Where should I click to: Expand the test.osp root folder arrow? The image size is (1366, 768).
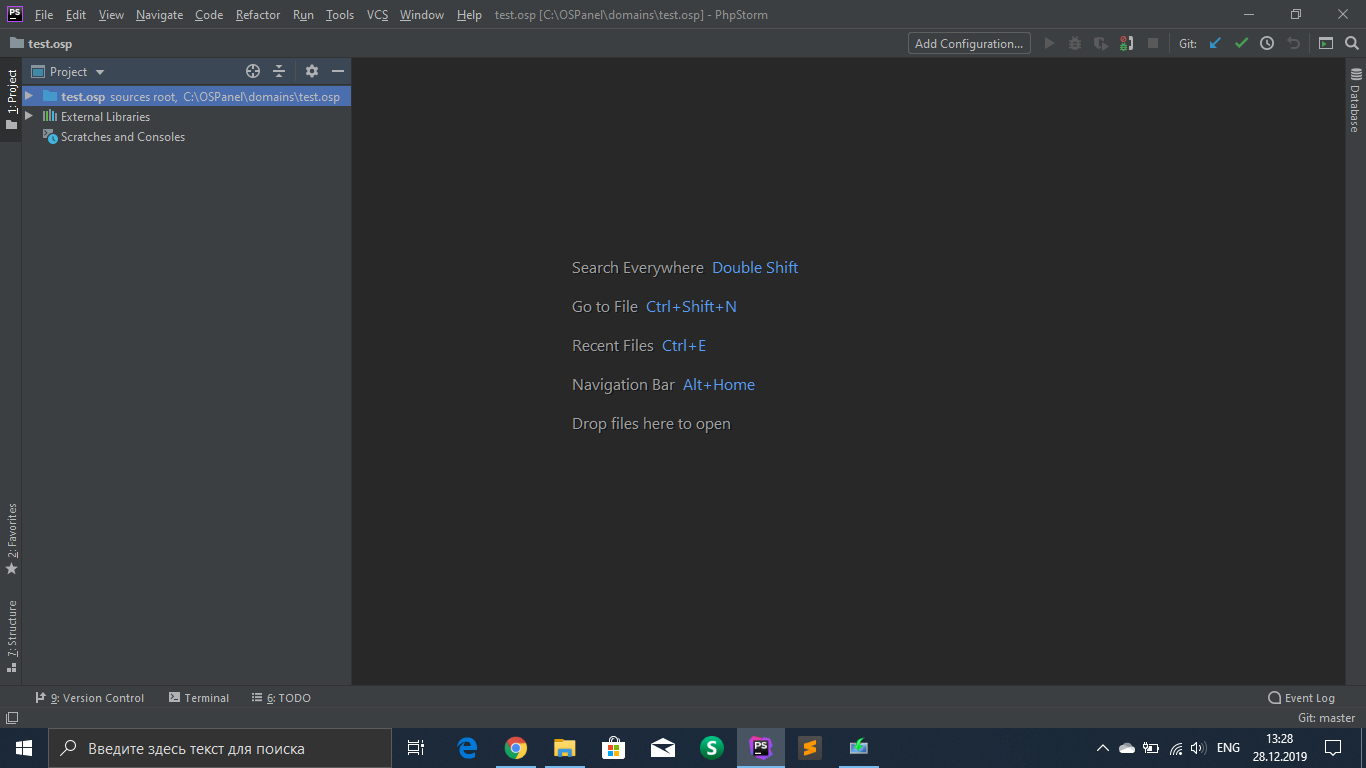pos(29,96)
